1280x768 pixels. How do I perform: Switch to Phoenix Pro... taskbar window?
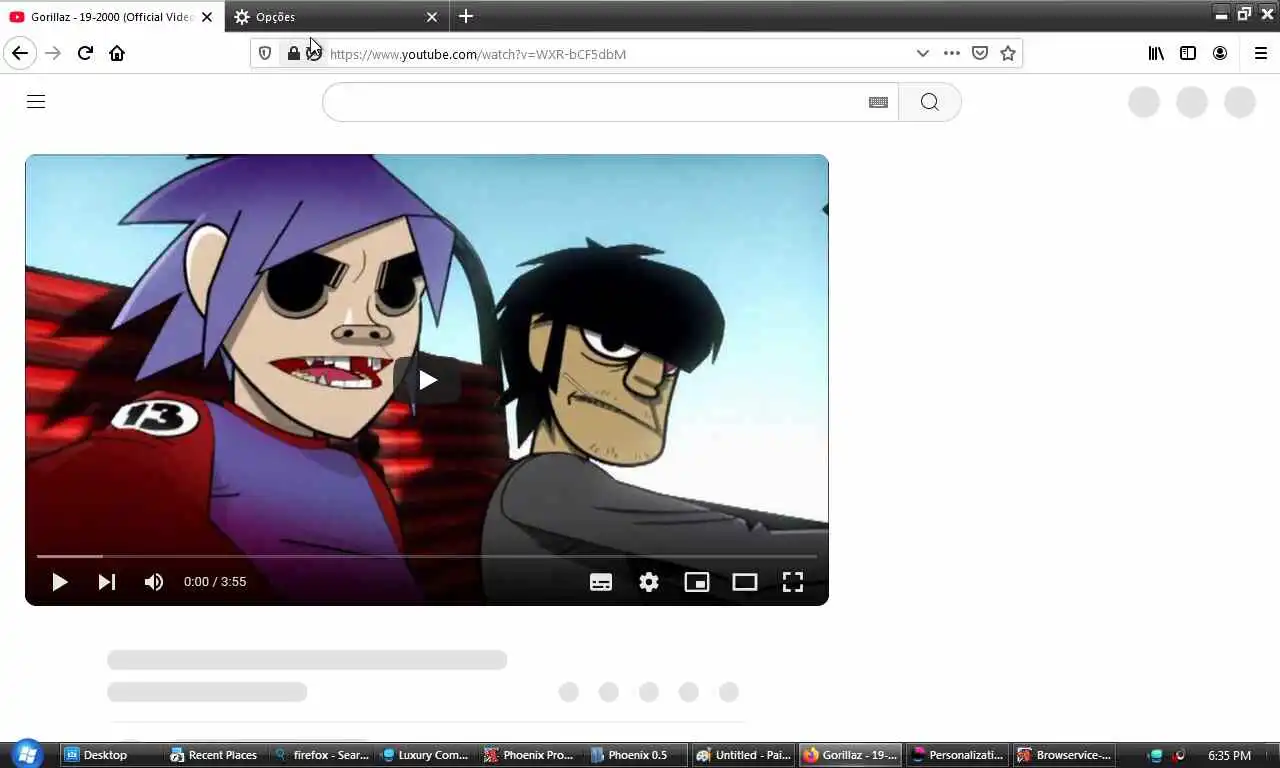click(x=531, y=755)
